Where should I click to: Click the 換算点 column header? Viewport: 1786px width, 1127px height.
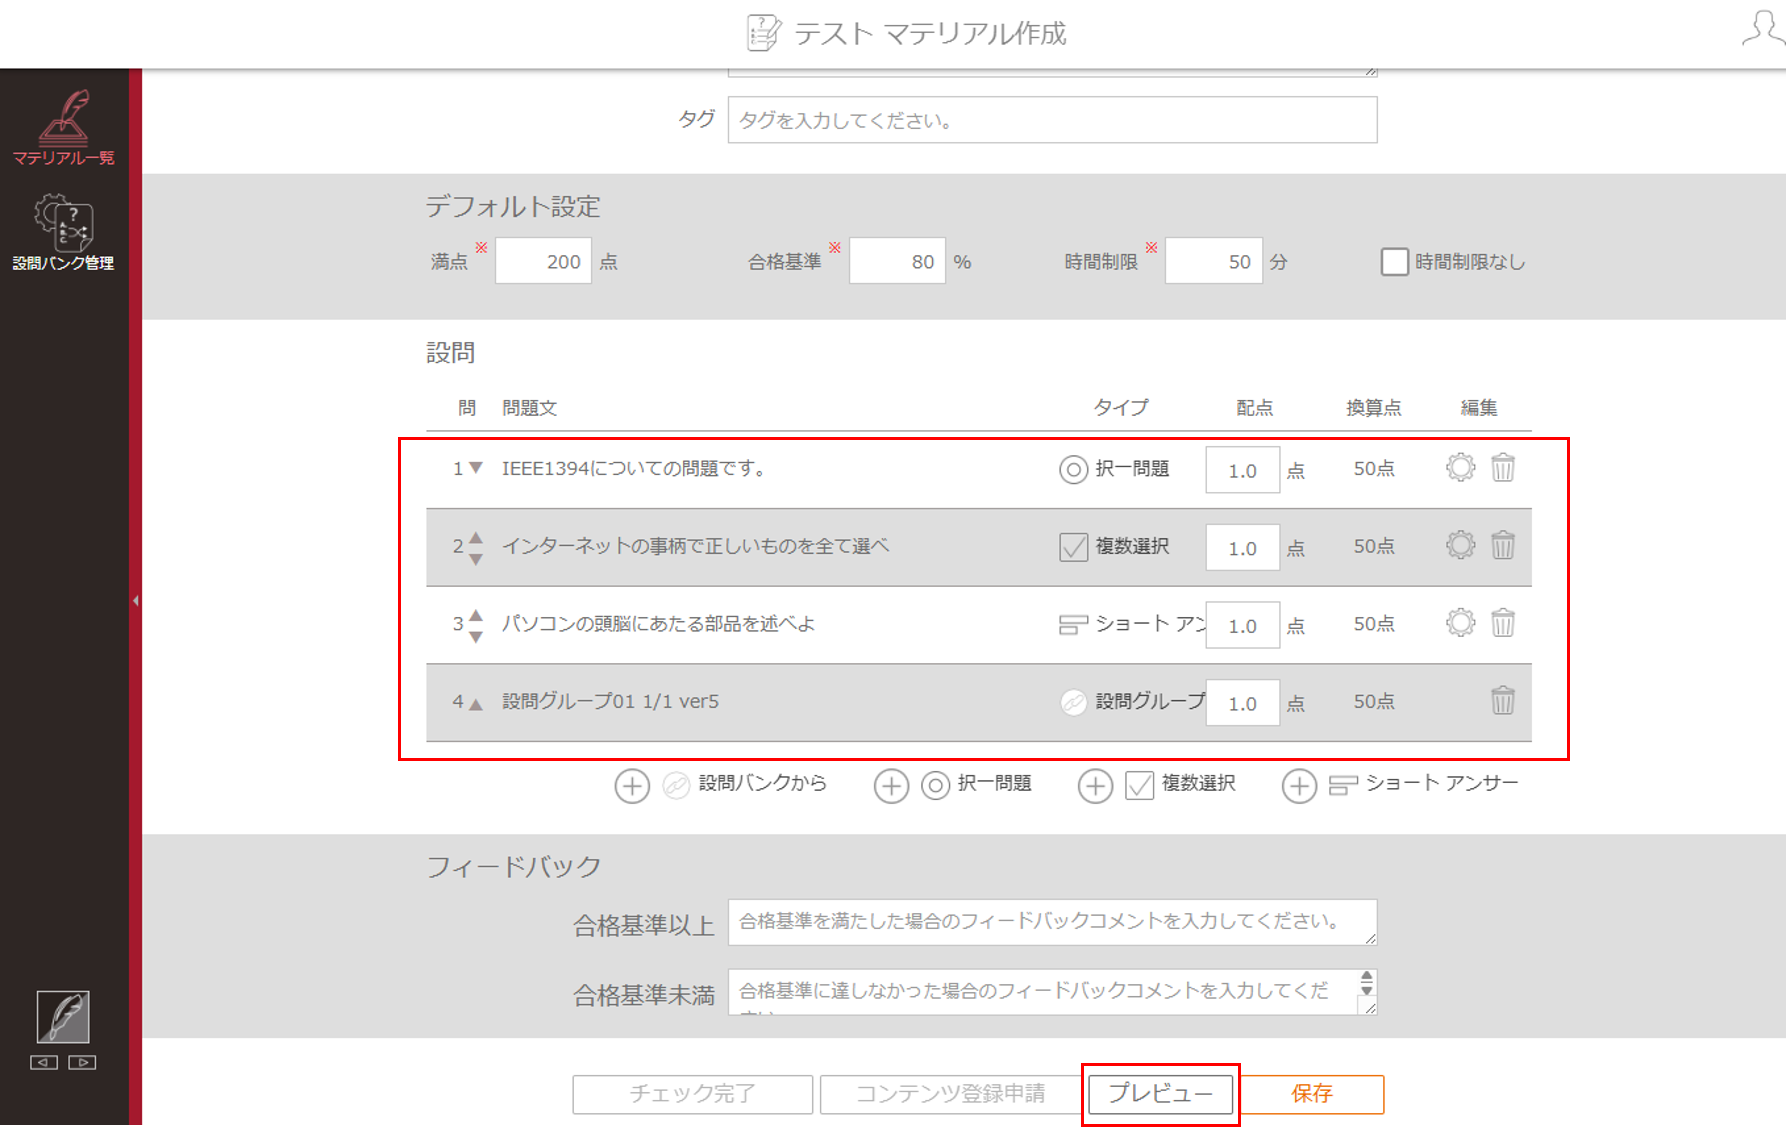coord(1373,408)
